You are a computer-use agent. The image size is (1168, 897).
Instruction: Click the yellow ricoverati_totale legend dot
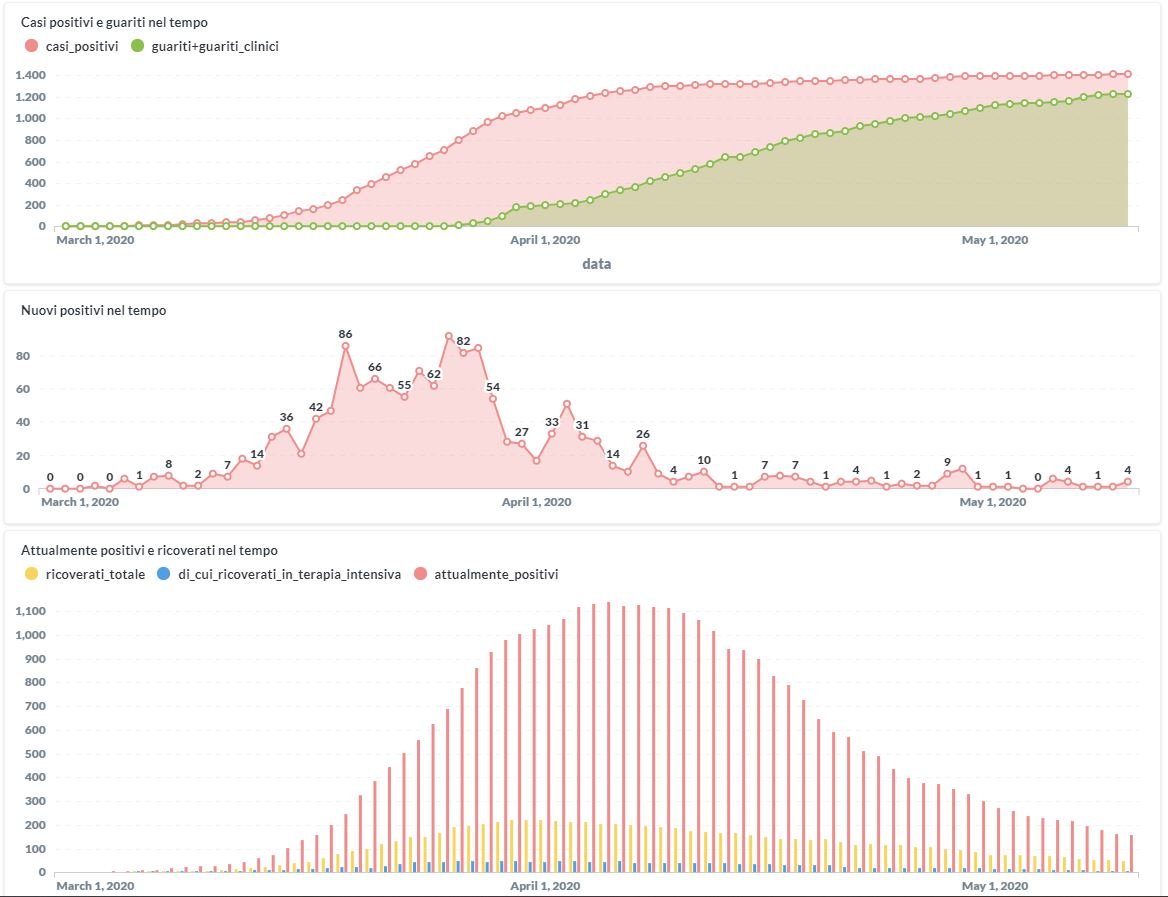31,574
